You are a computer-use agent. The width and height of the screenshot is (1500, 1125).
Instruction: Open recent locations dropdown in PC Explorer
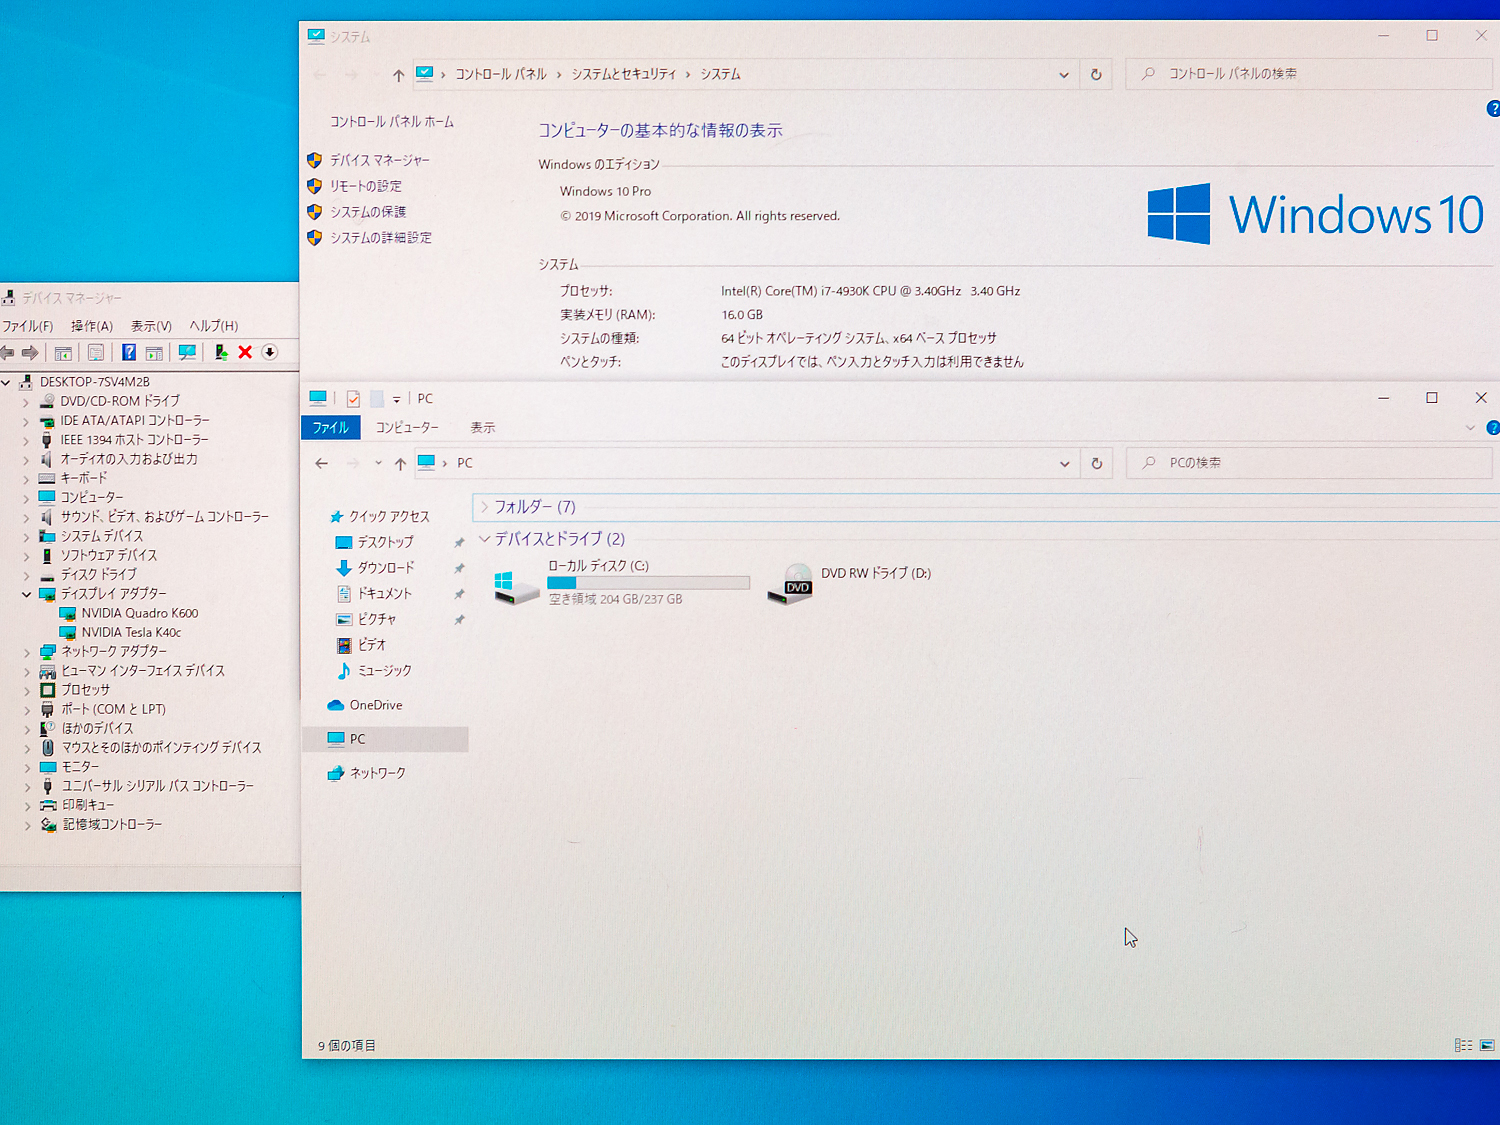point(378,463)
